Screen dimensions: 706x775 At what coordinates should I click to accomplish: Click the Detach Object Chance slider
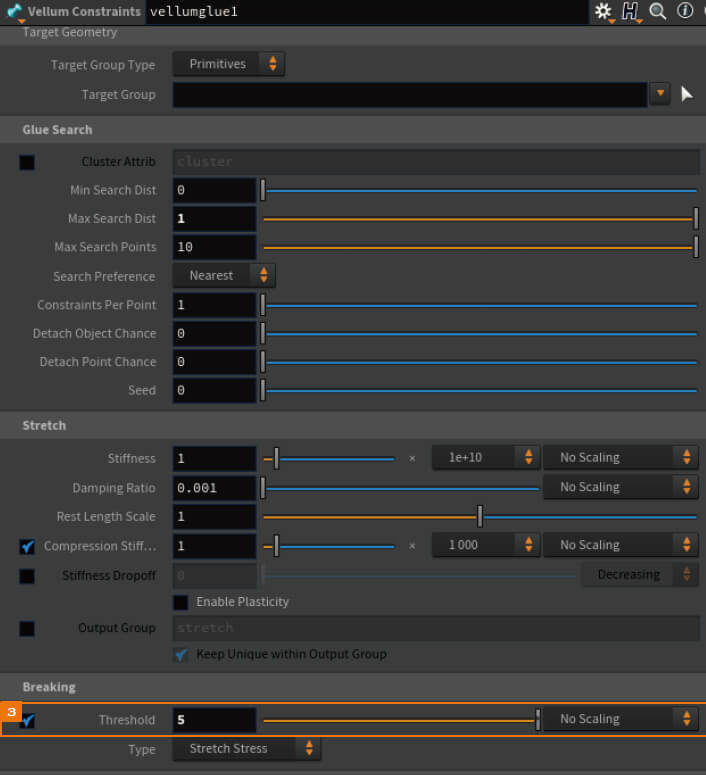pyautogui.click(x=479, y=334)
